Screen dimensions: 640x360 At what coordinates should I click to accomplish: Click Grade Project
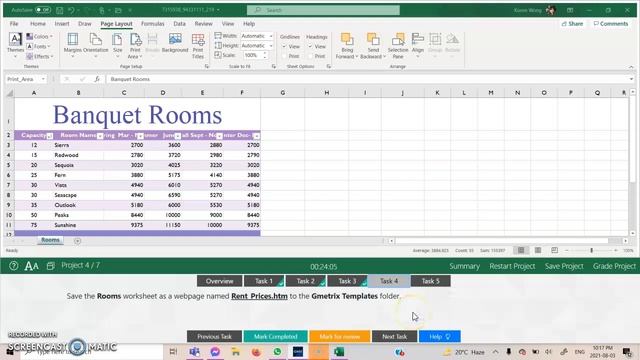[614, 266]
